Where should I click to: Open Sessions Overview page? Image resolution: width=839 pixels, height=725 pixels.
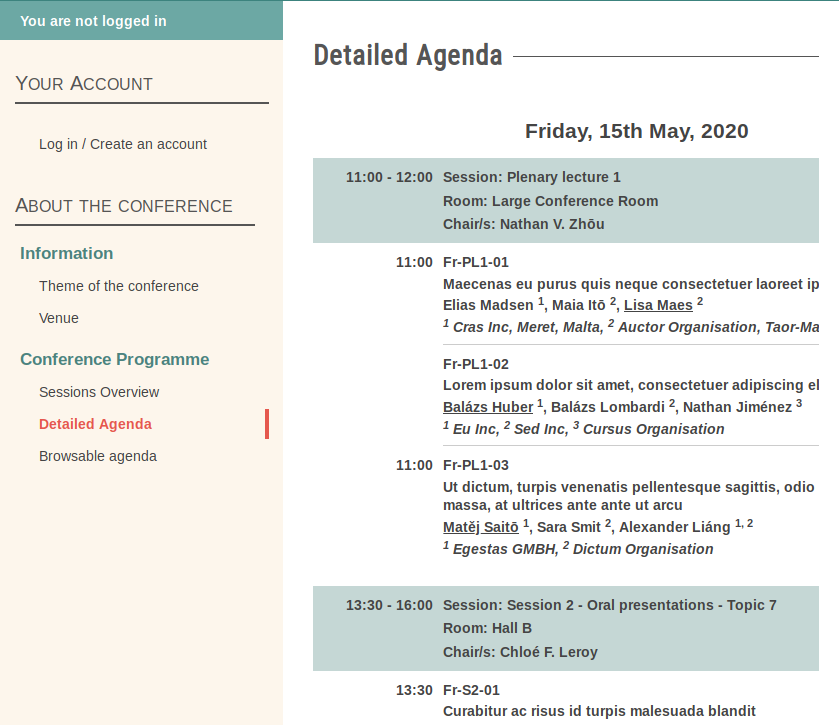pyautogui.click(x=99, y=392)
